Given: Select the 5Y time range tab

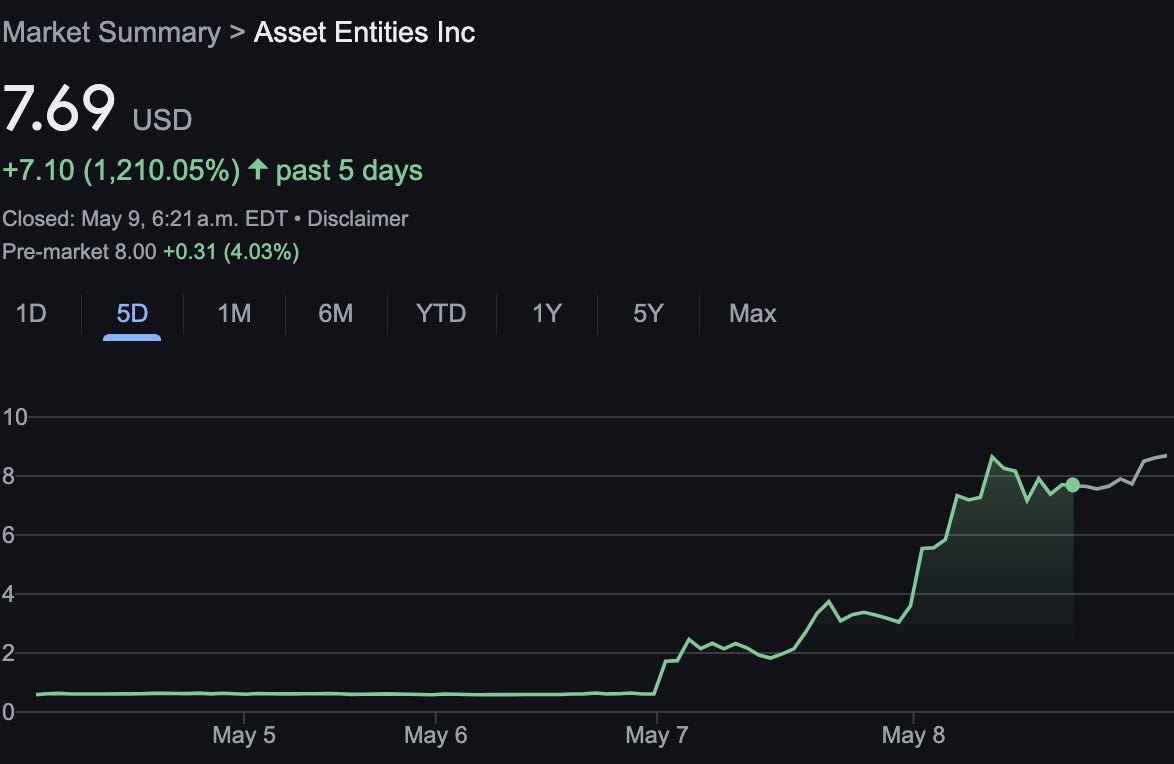Looking at the screenshot, I should click(x=648, y=313).
